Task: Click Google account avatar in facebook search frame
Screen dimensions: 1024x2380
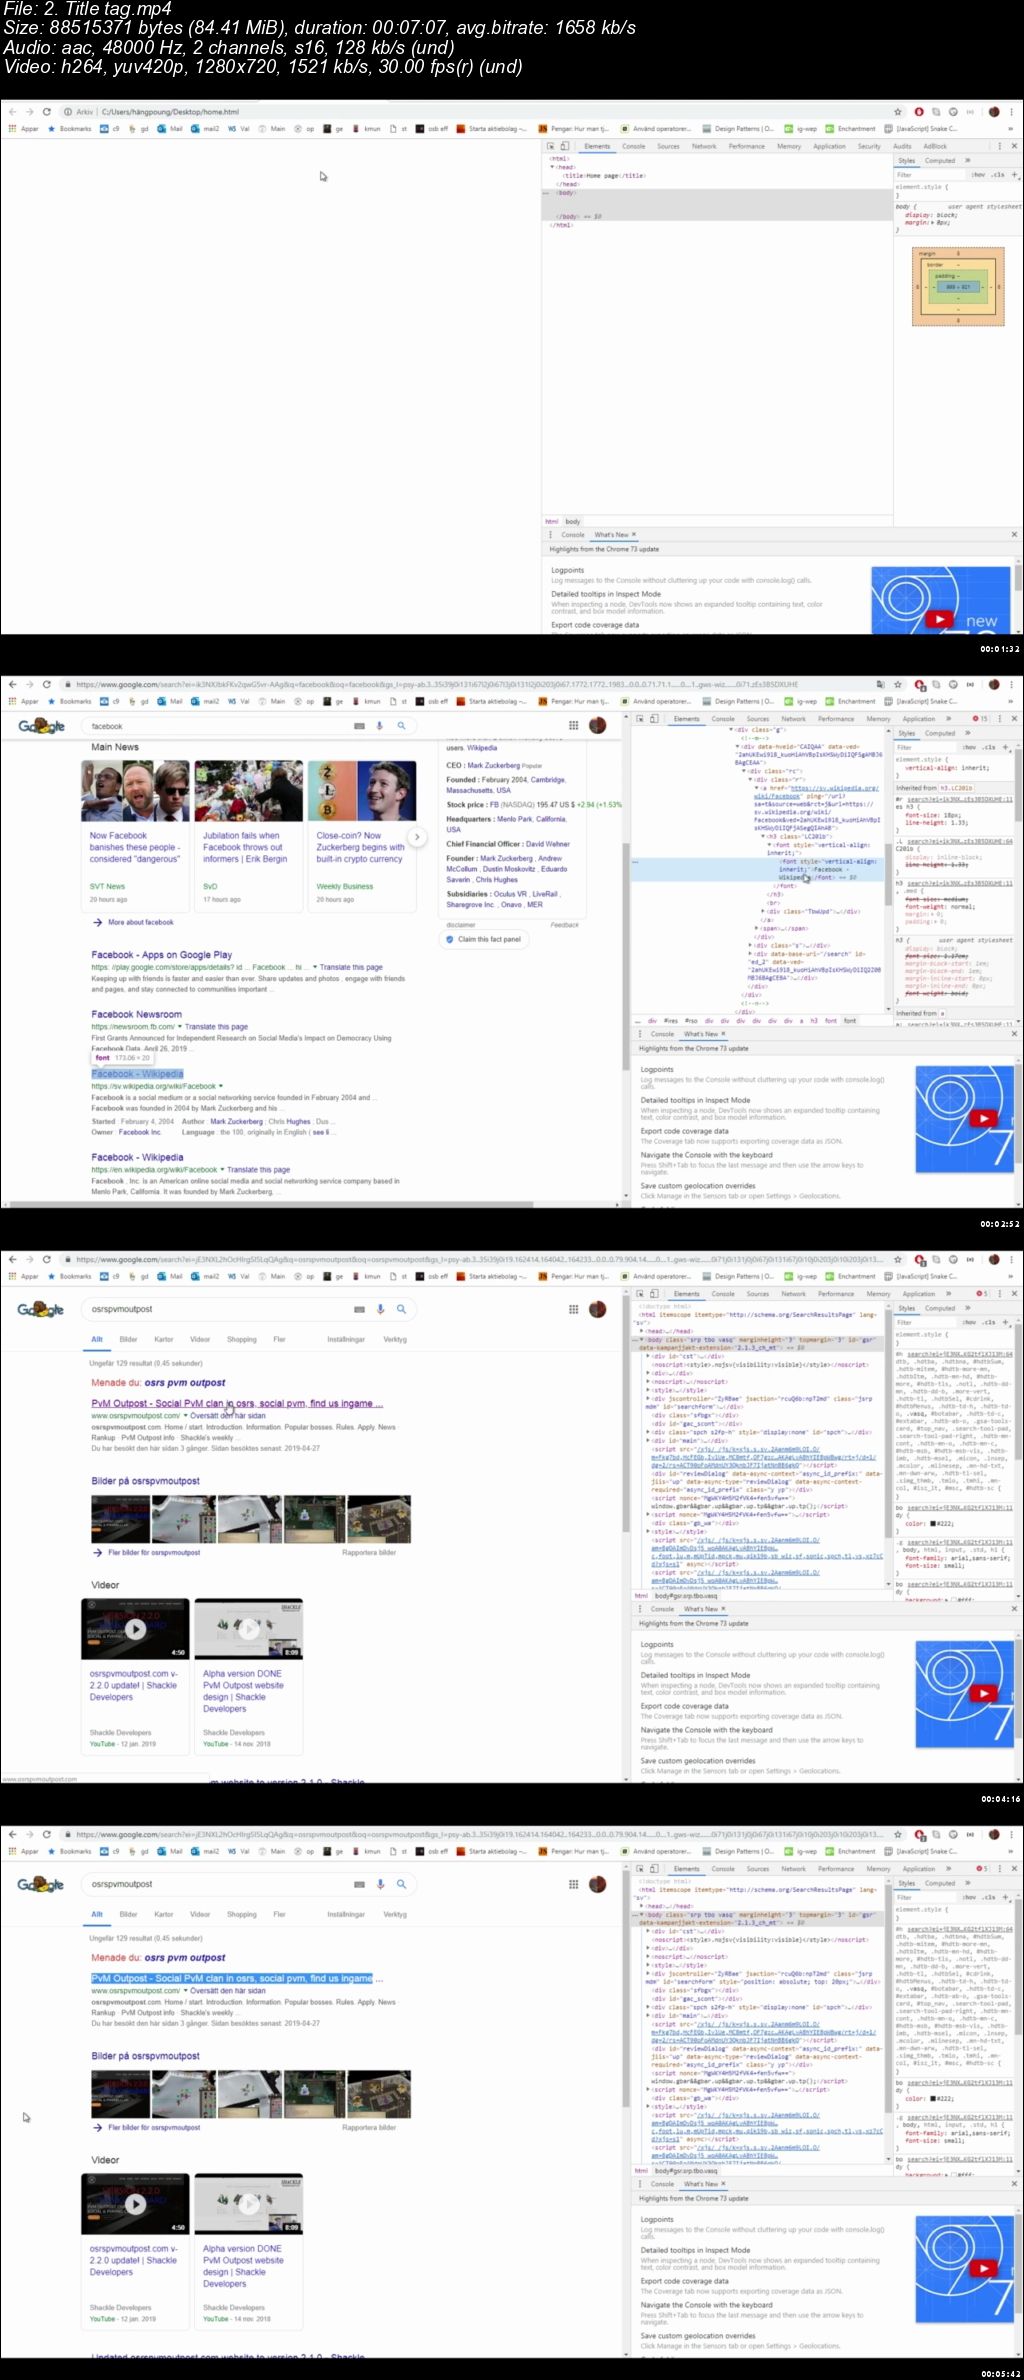Action: [x=598, y=725]
